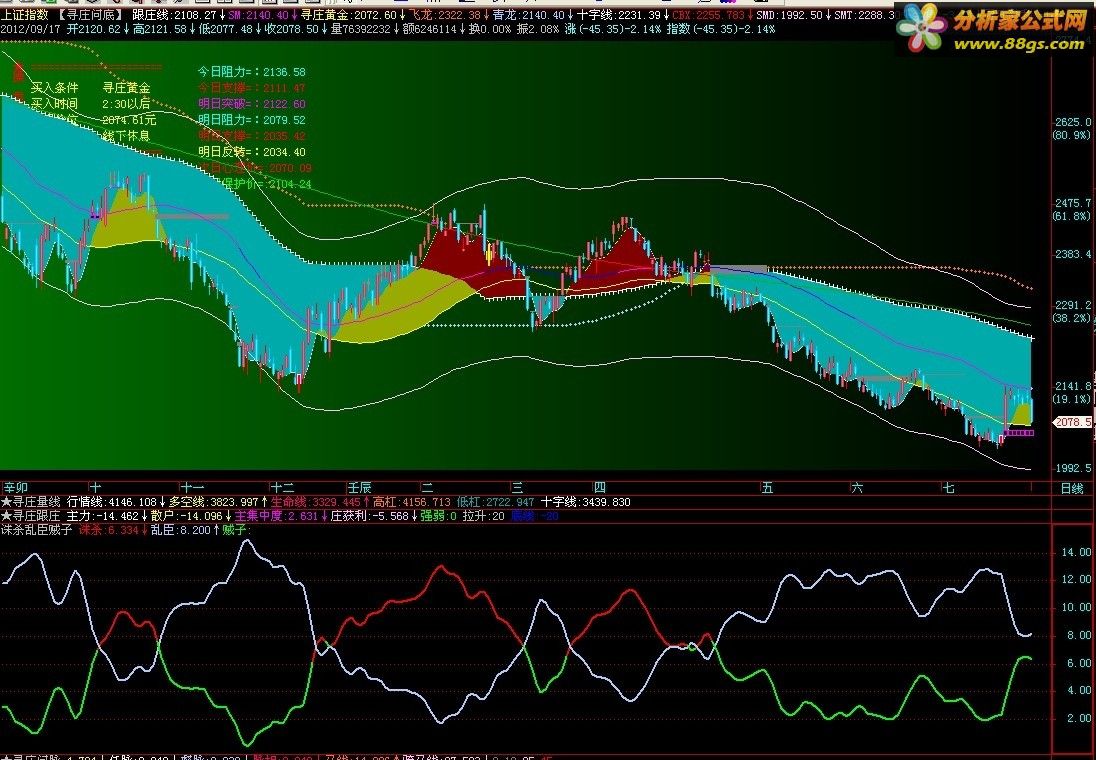Click the 生命线:3329.445 readout

(316, 502)
